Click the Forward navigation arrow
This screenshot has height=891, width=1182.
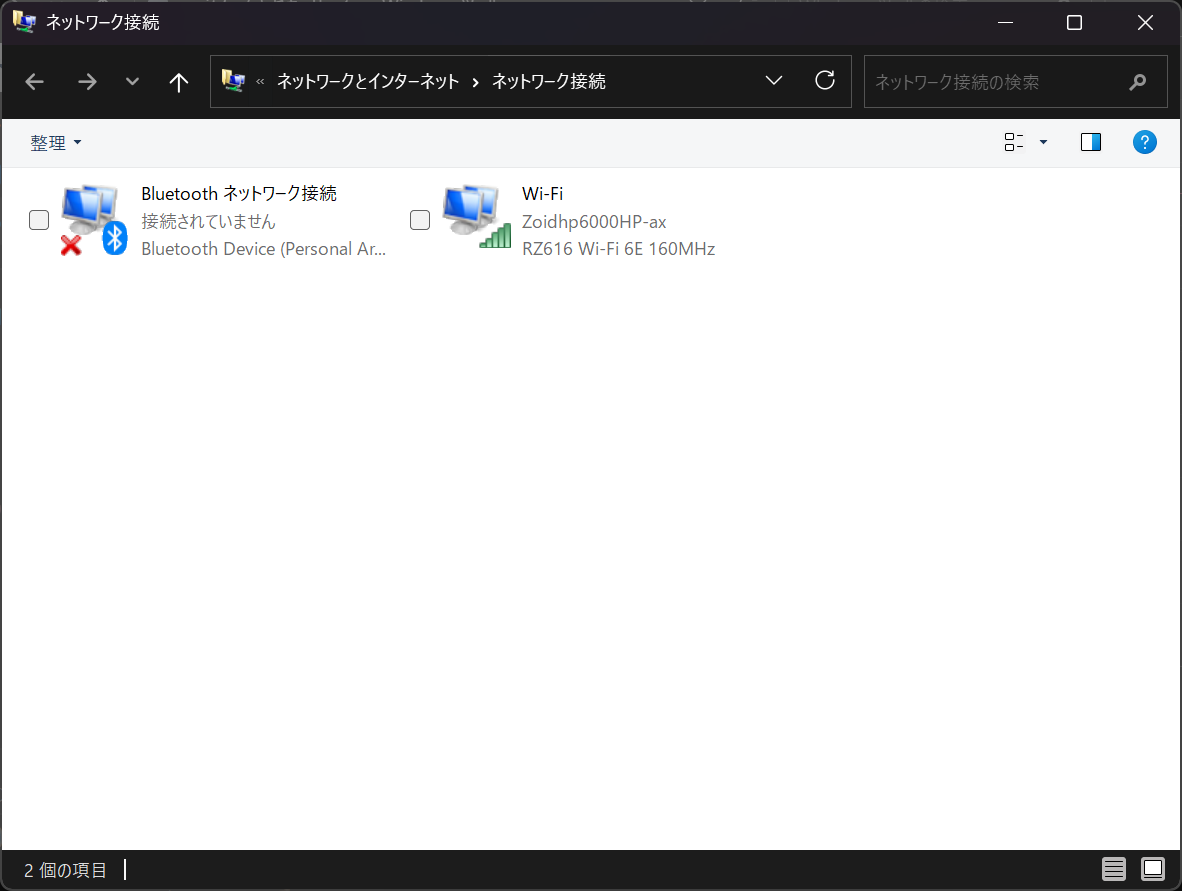click(88, 82)
